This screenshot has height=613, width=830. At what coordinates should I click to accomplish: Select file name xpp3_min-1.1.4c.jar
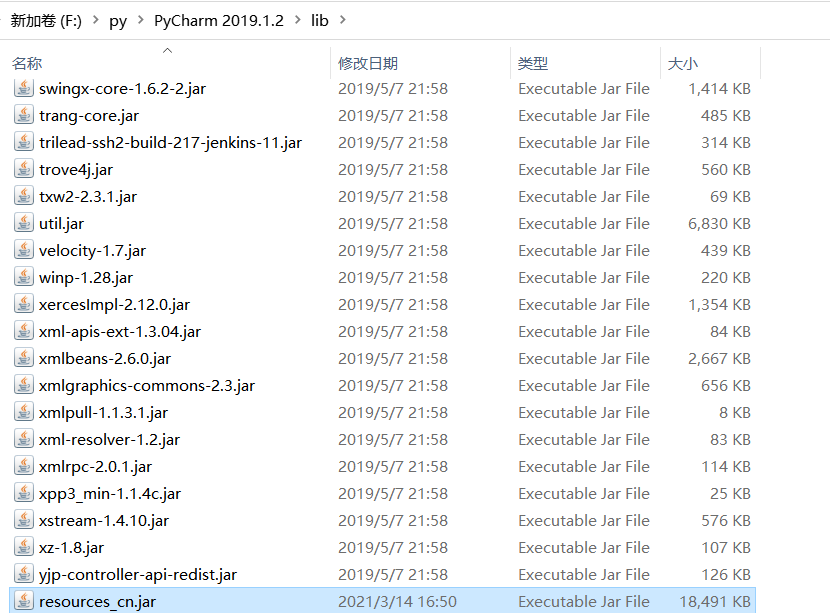110,494
